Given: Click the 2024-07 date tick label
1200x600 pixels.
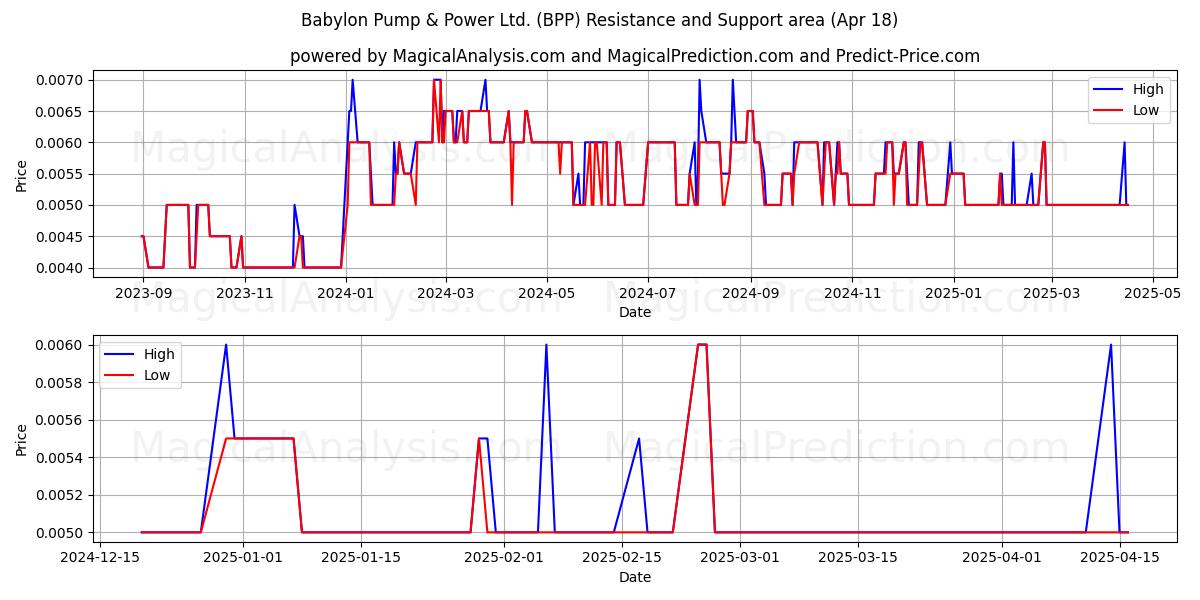Looking at the screenshot, I should pyautogui.click(x=648, y=293).
